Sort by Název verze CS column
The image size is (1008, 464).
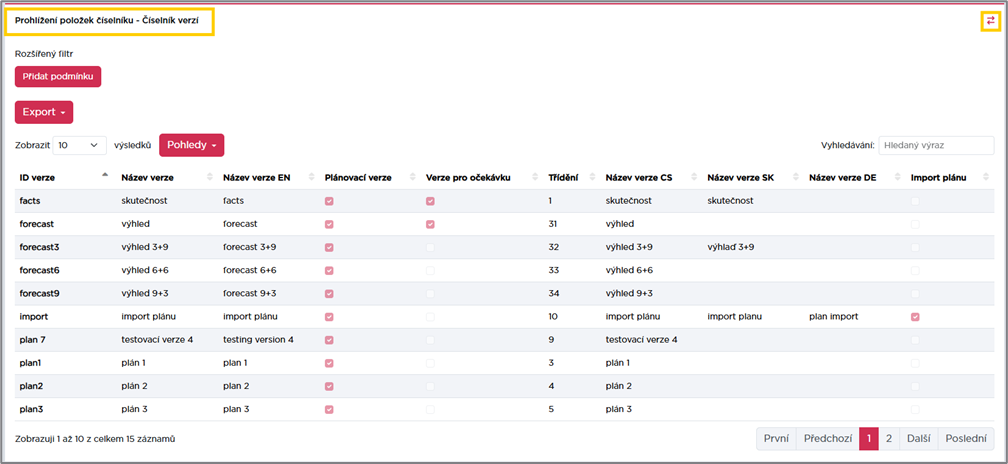pyautogui.click(x=651, y=177)
